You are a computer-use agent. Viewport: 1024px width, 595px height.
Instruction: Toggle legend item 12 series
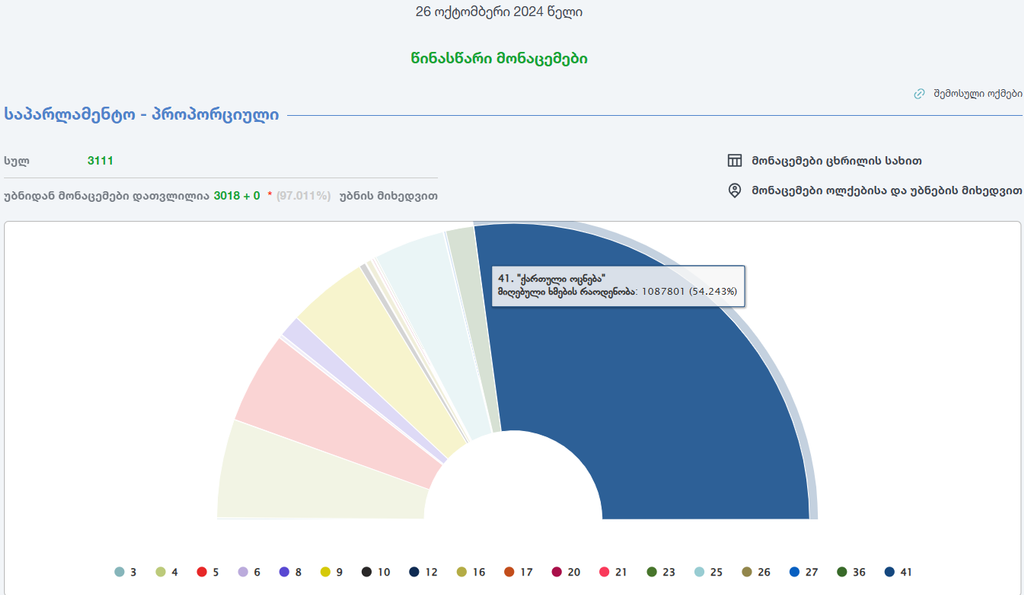[423, 572]
